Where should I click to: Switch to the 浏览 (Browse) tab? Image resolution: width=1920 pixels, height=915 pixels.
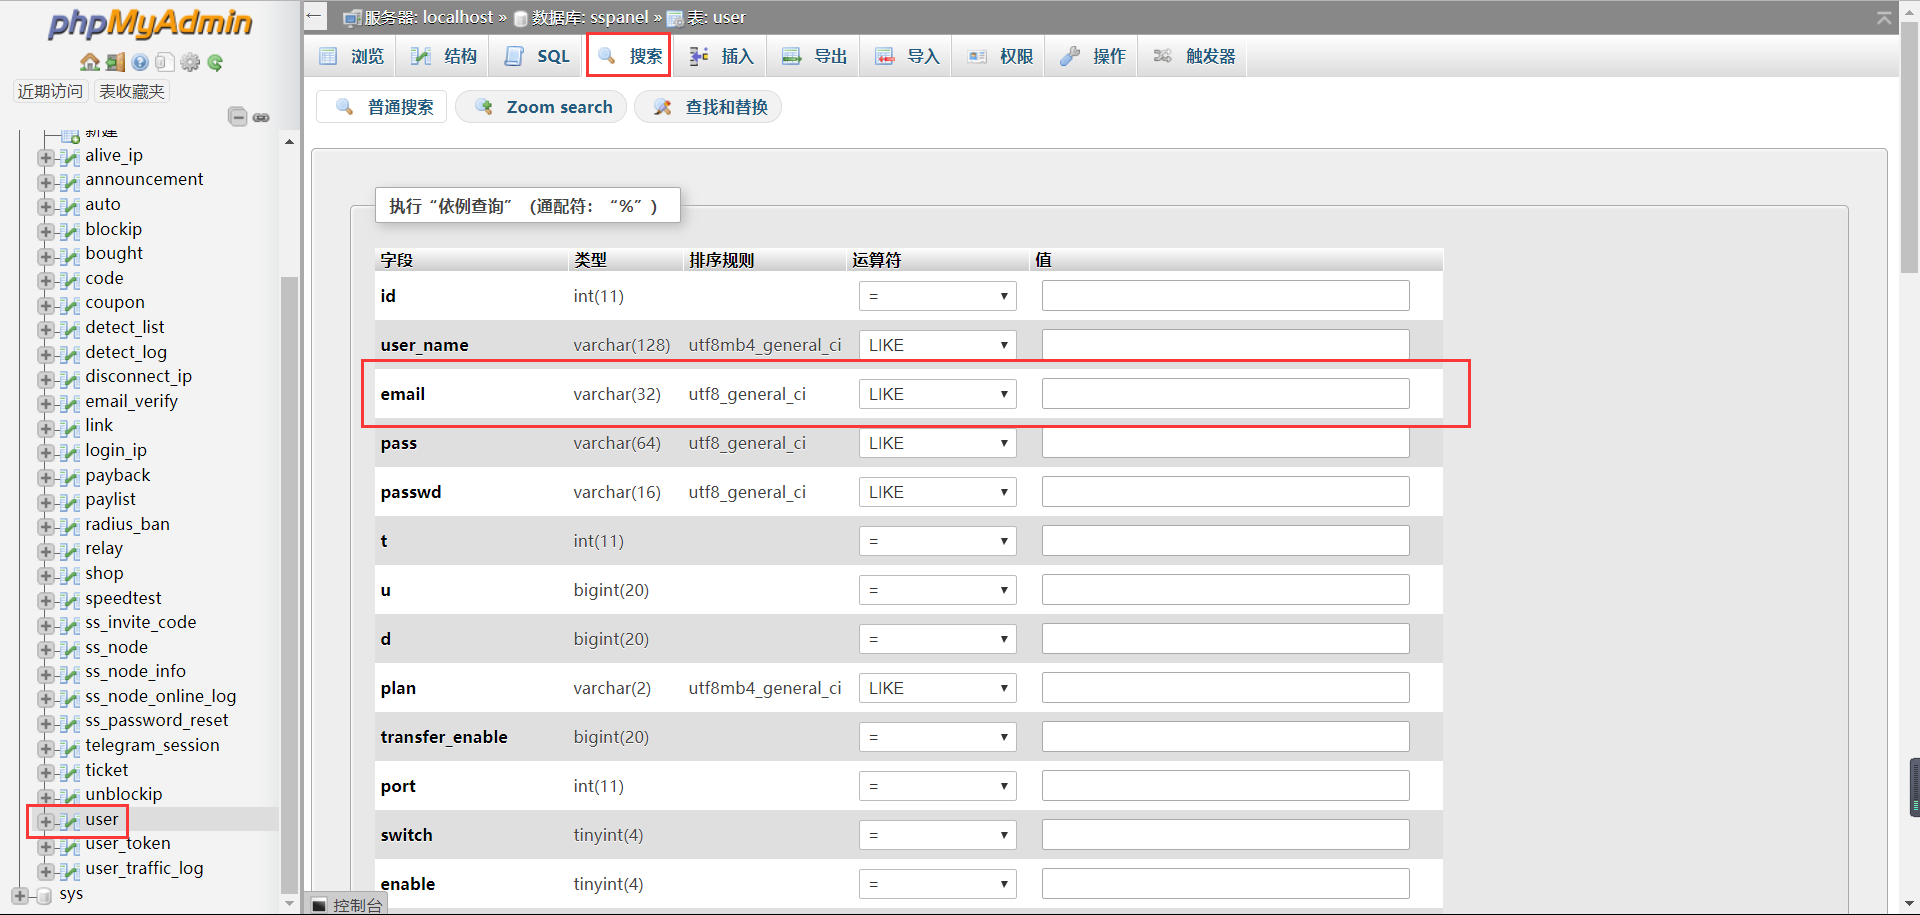tap(351, 56)
